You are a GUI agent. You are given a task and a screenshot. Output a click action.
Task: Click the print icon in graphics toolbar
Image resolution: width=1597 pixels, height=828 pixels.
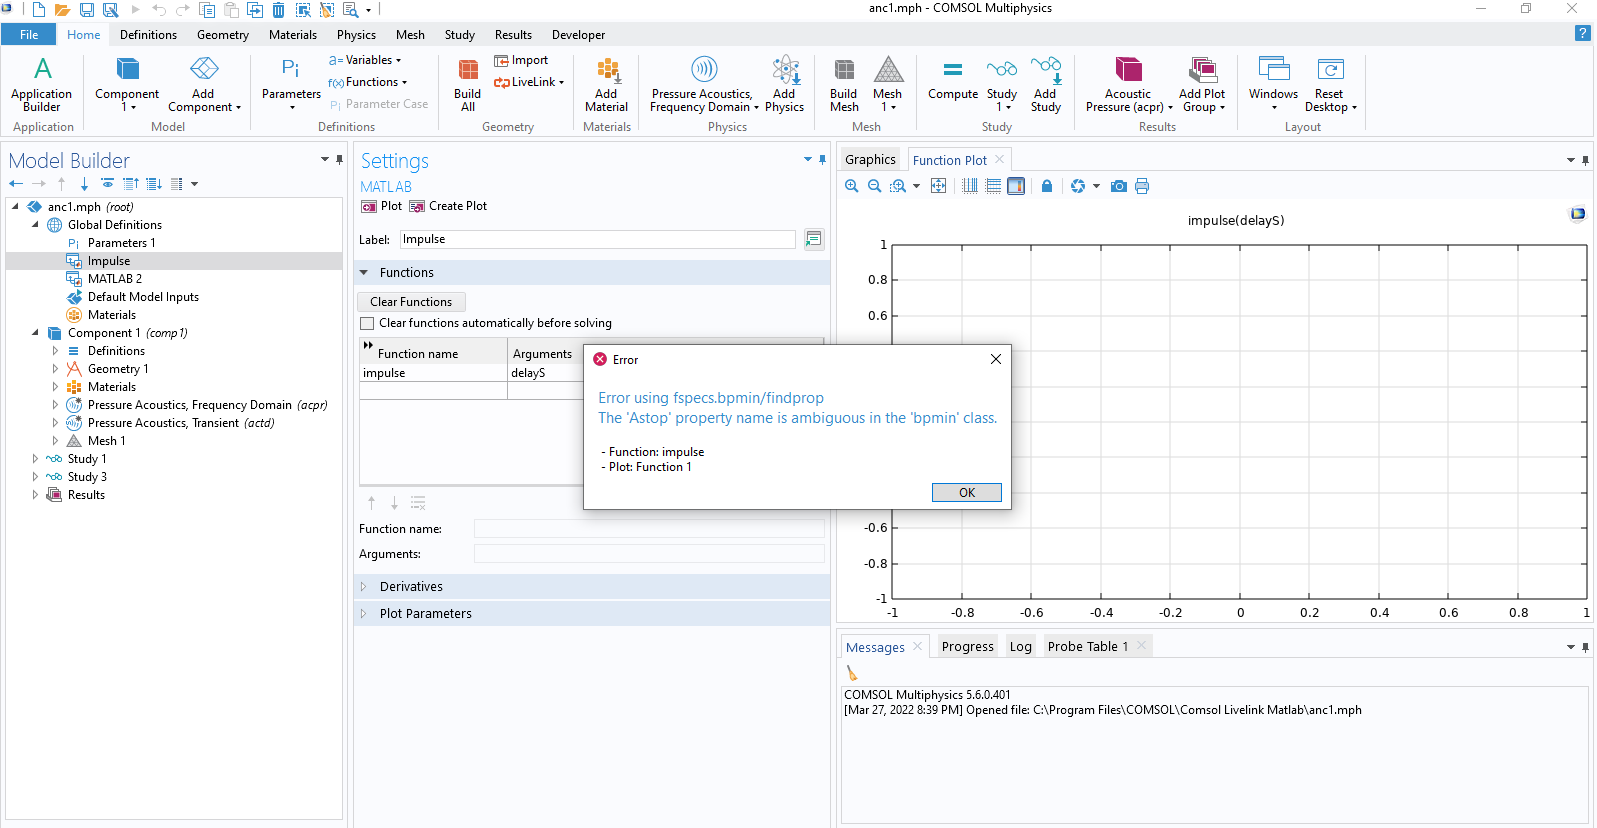click(x=1142, y=186)
